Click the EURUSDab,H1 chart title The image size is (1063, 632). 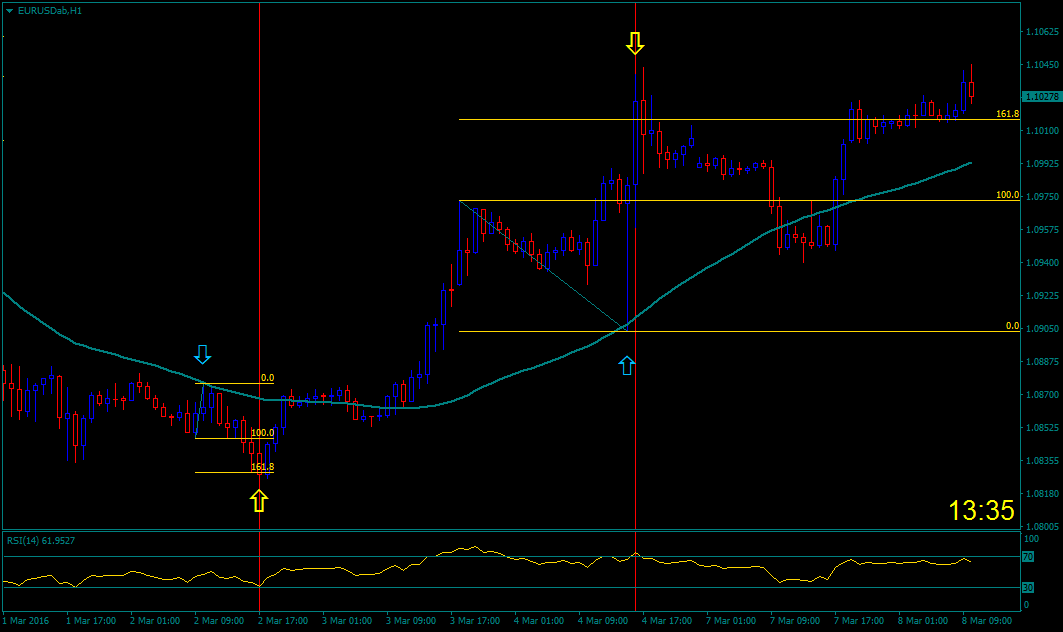(x=49, y=11)
